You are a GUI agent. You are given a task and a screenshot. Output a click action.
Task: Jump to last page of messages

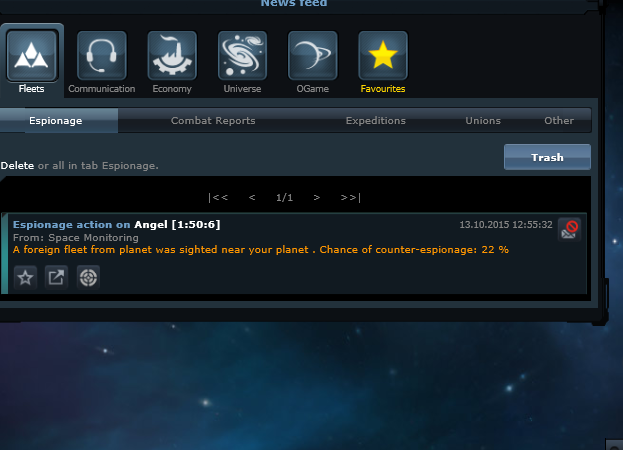350,197
